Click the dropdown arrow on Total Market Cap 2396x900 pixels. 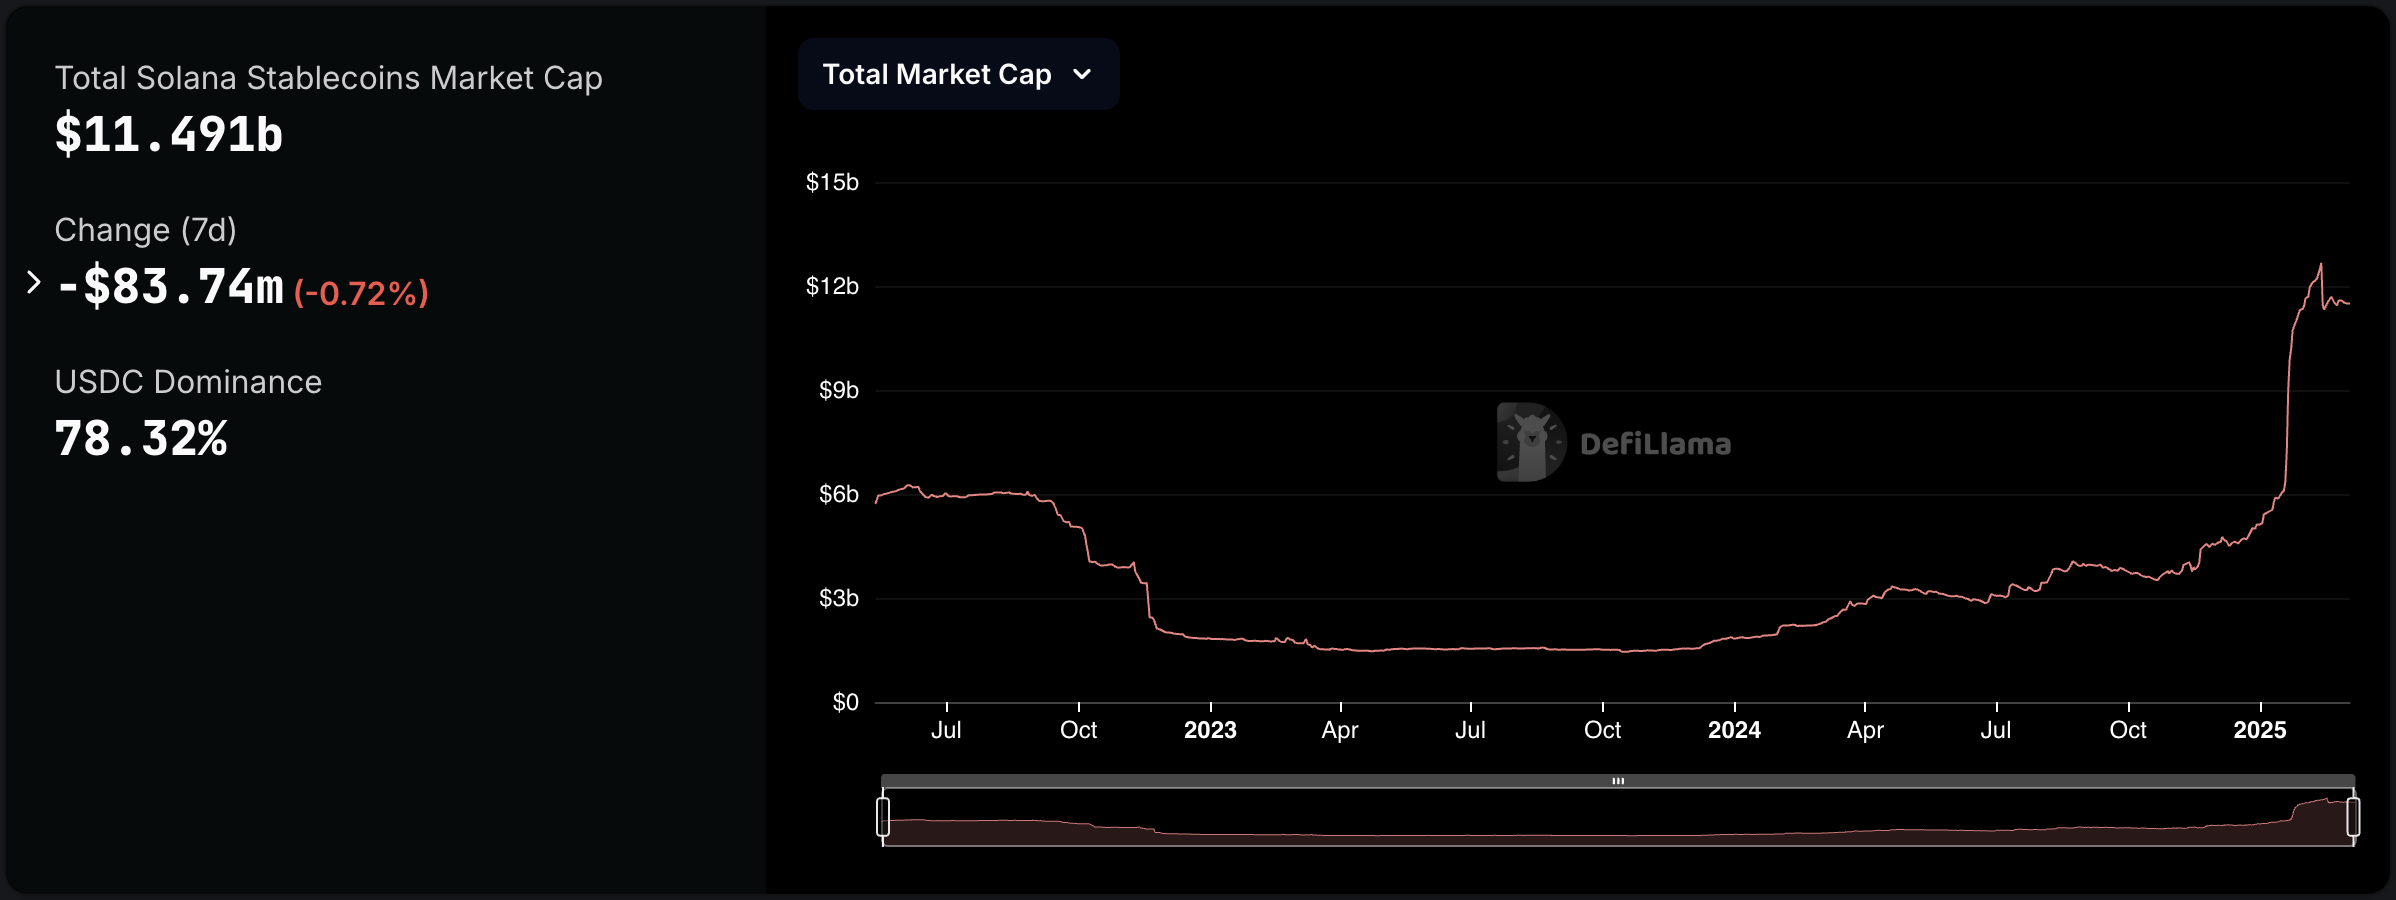(1083, 73)
